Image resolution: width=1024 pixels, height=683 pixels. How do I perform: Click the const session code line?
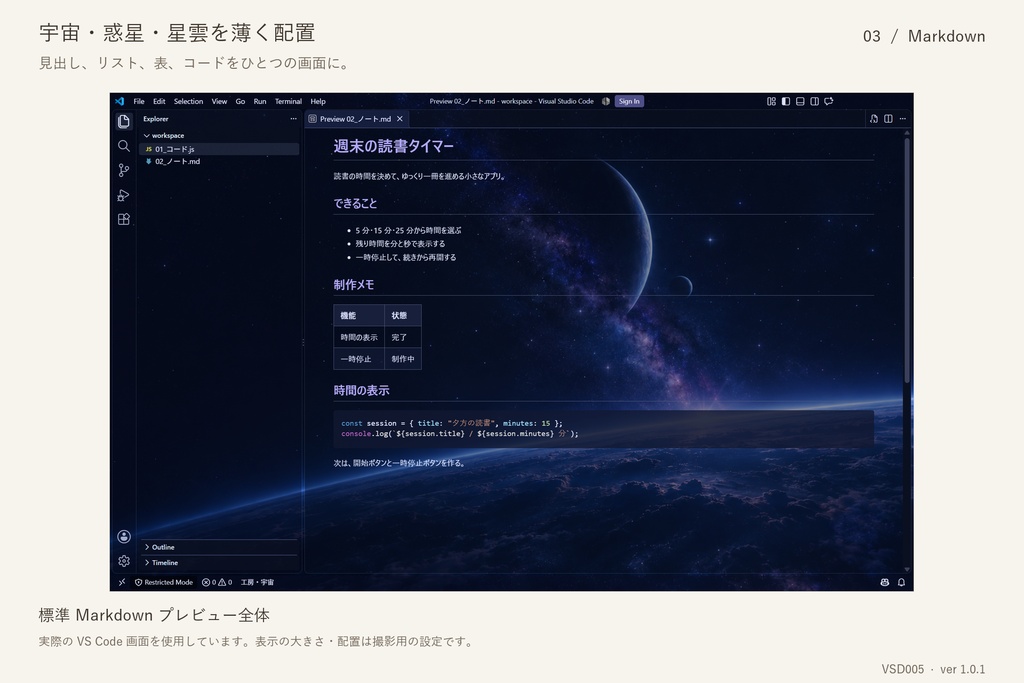[x=451, y=423]
